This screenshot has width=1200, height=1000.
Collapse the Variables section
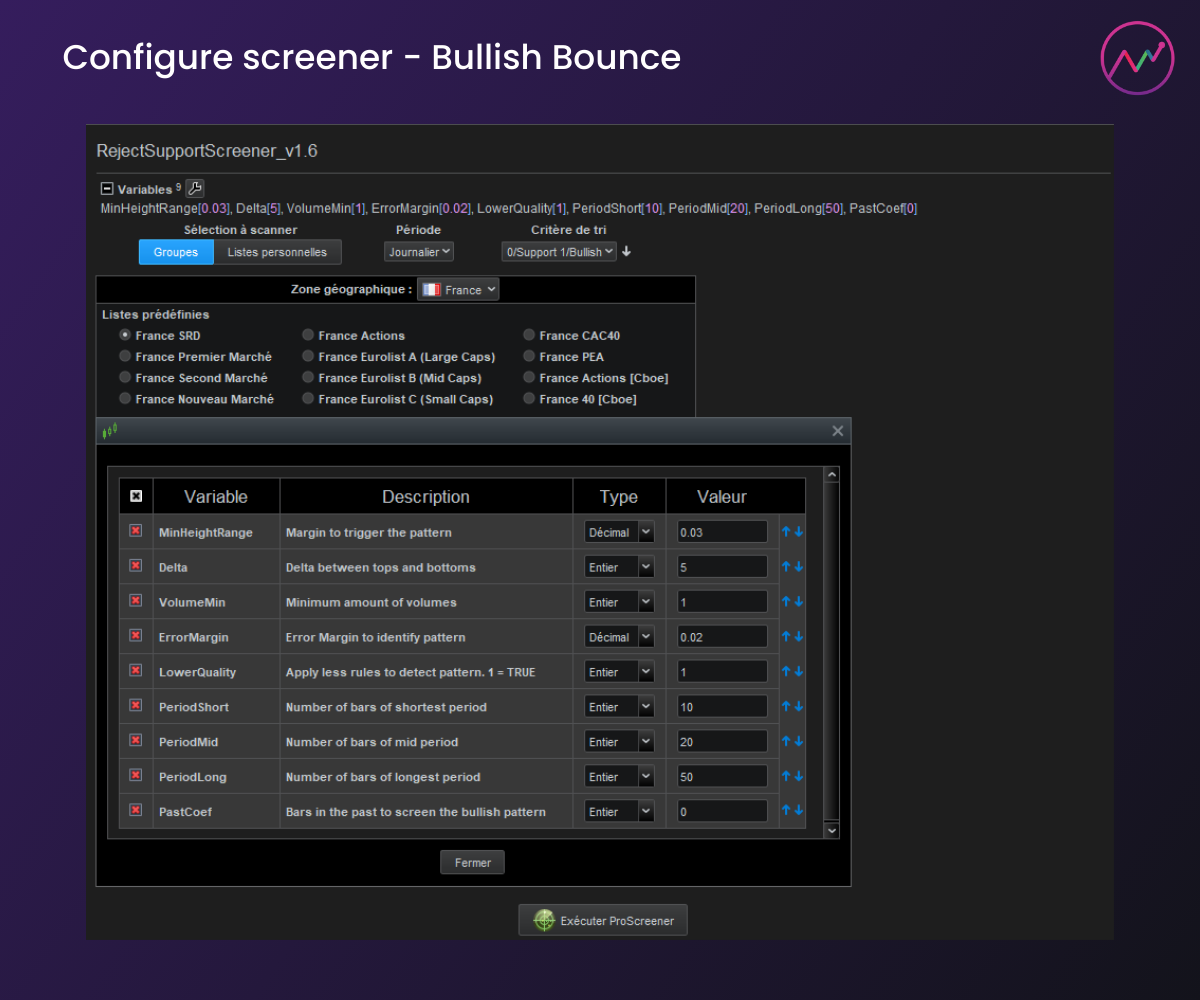106,188
